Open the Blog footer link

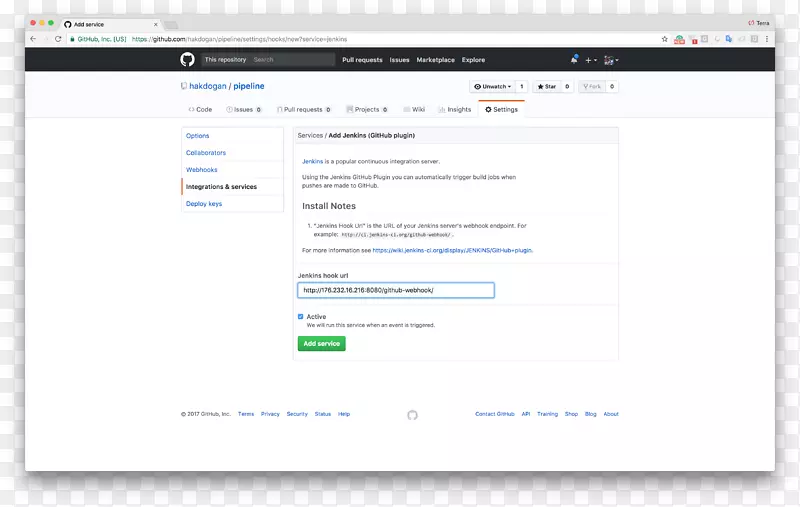[591, 414]
